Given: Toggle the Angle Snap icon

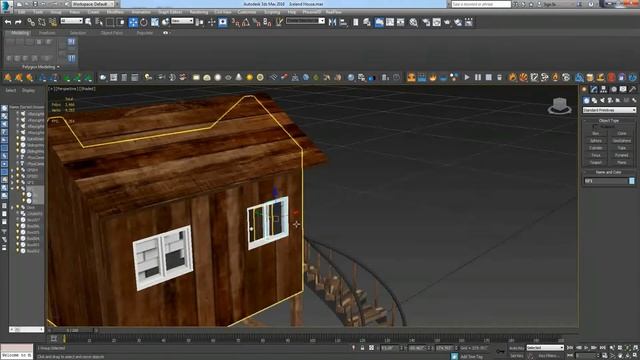Looking at the screenshot, I should click(246, 22).
